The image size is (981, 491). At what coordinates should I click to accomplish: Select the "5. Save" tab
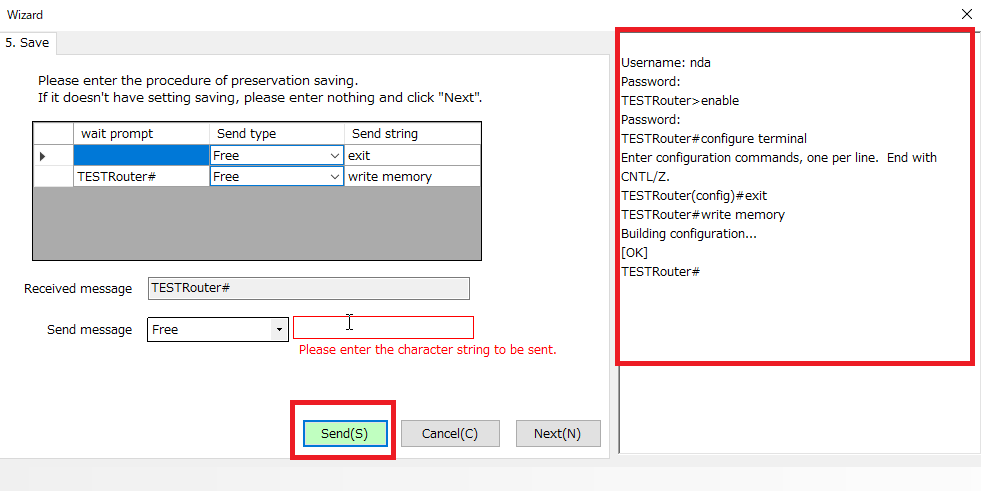click(x=28, y=43)
